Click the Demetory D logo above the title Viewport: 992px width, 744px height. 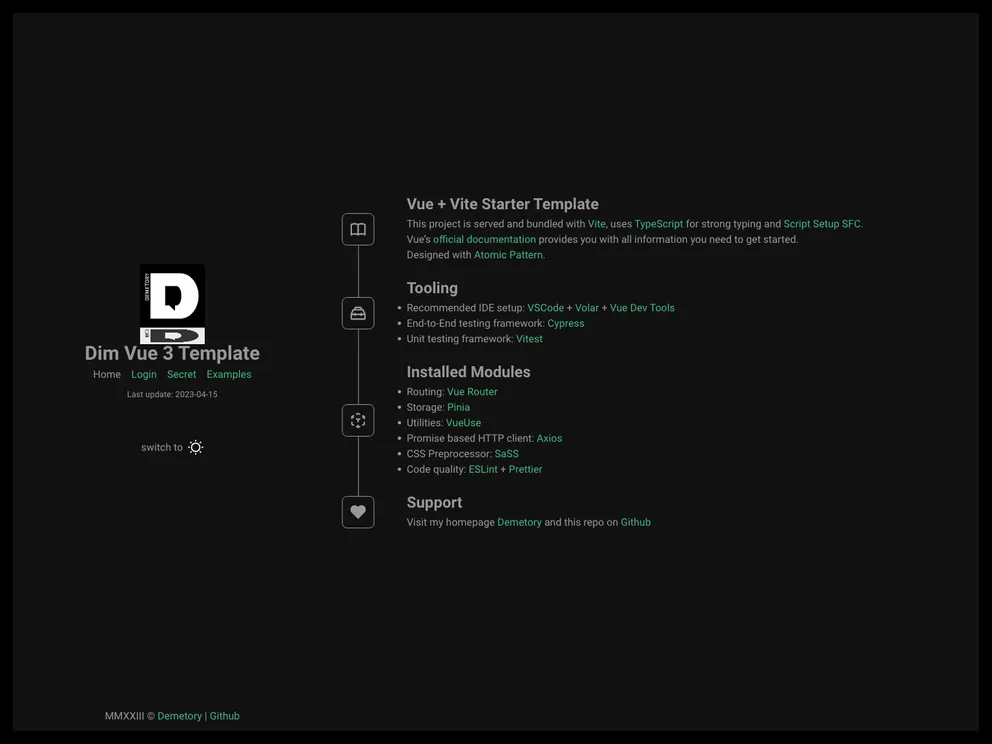tap(172, 304)
